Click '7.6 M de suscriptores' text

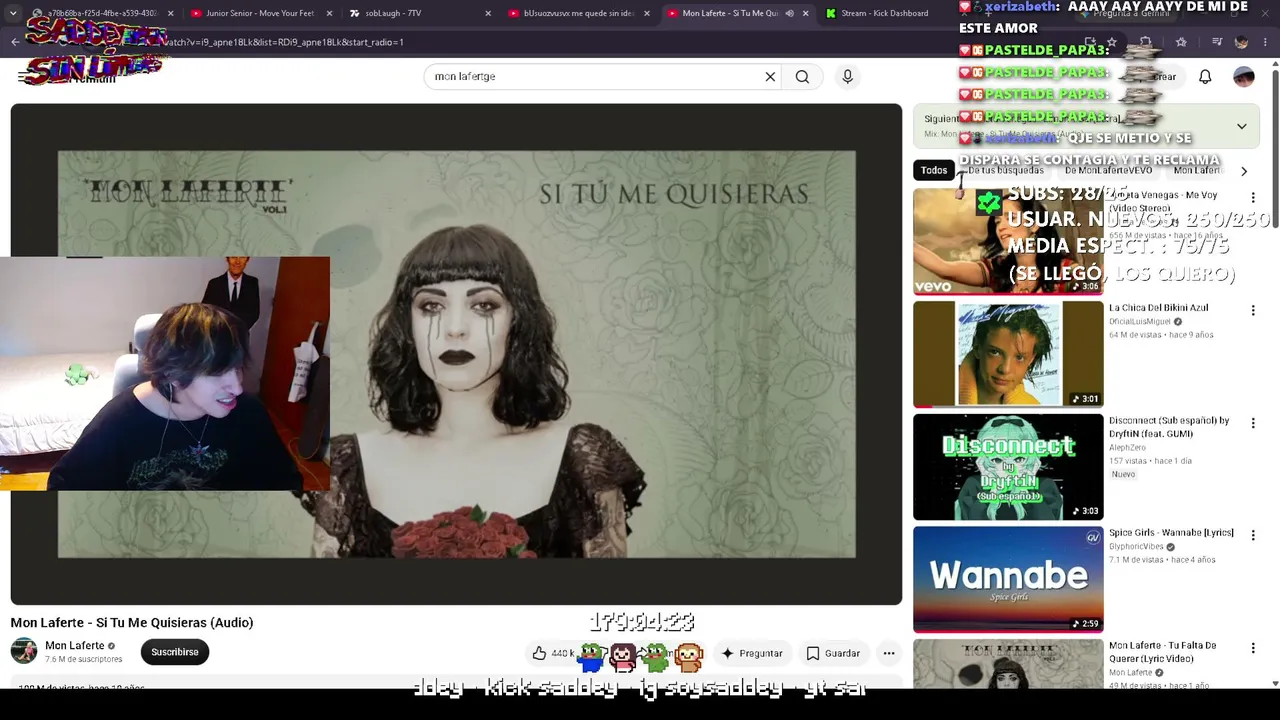click(x=83, y=660)
